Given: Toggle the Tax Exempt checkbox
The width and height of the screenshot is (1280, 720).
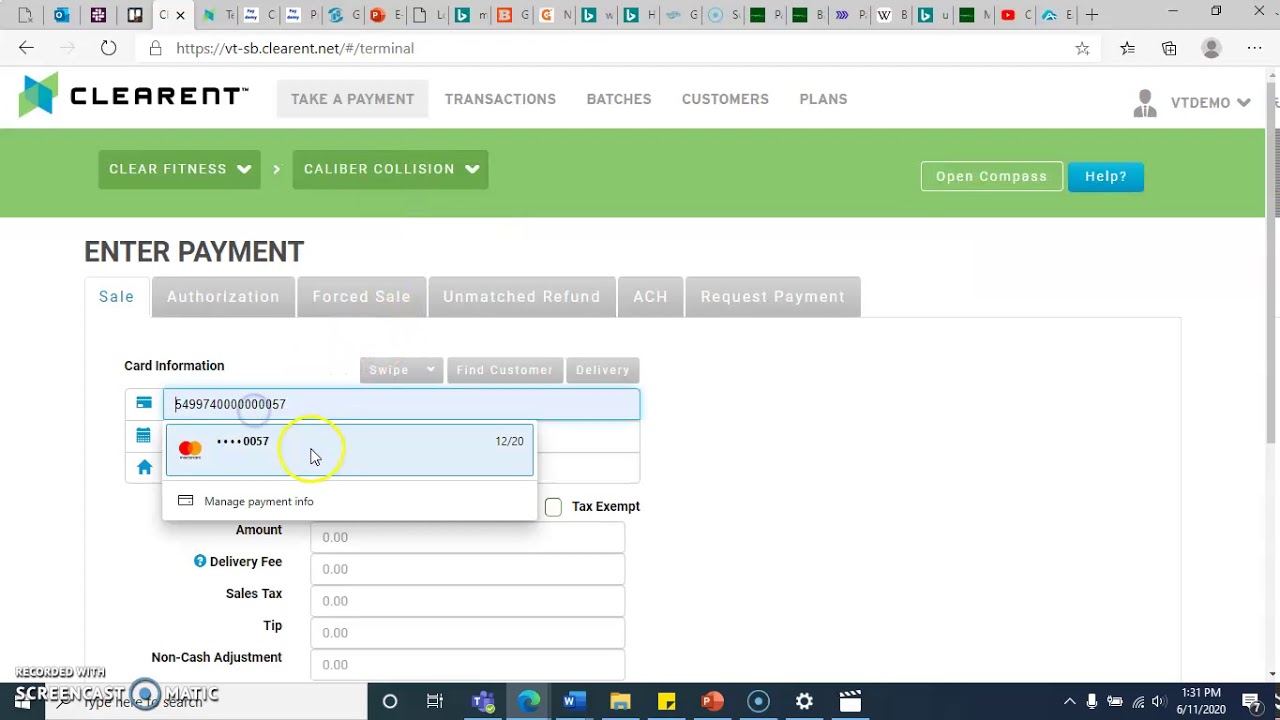Looking at the screenshot, I should [x=553, y=507].
